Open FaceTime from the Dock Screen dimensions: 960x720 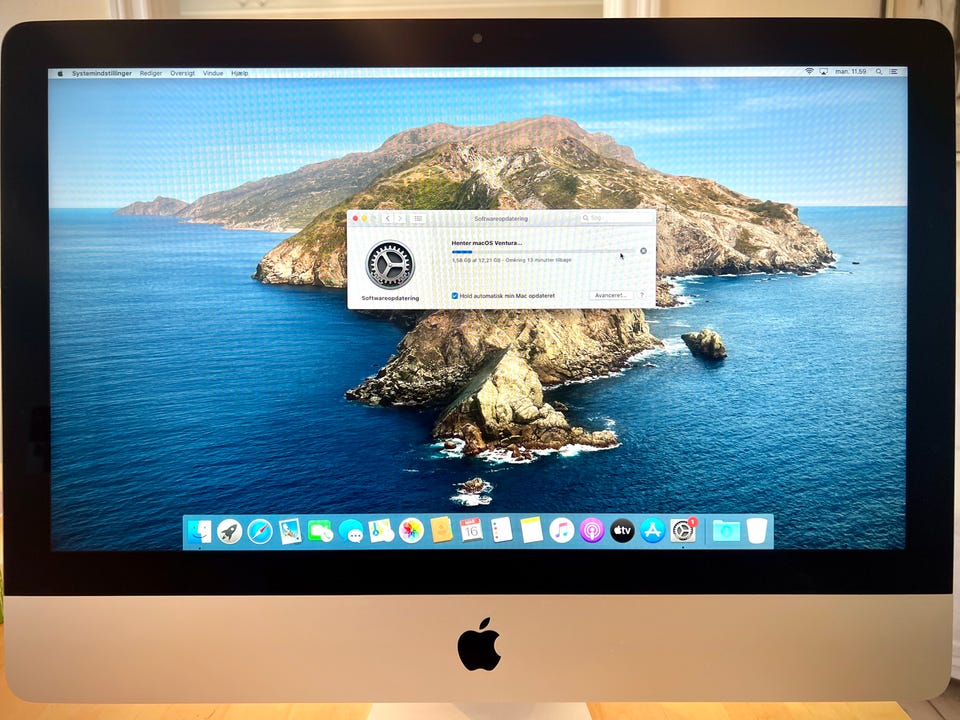pos(320,531)
